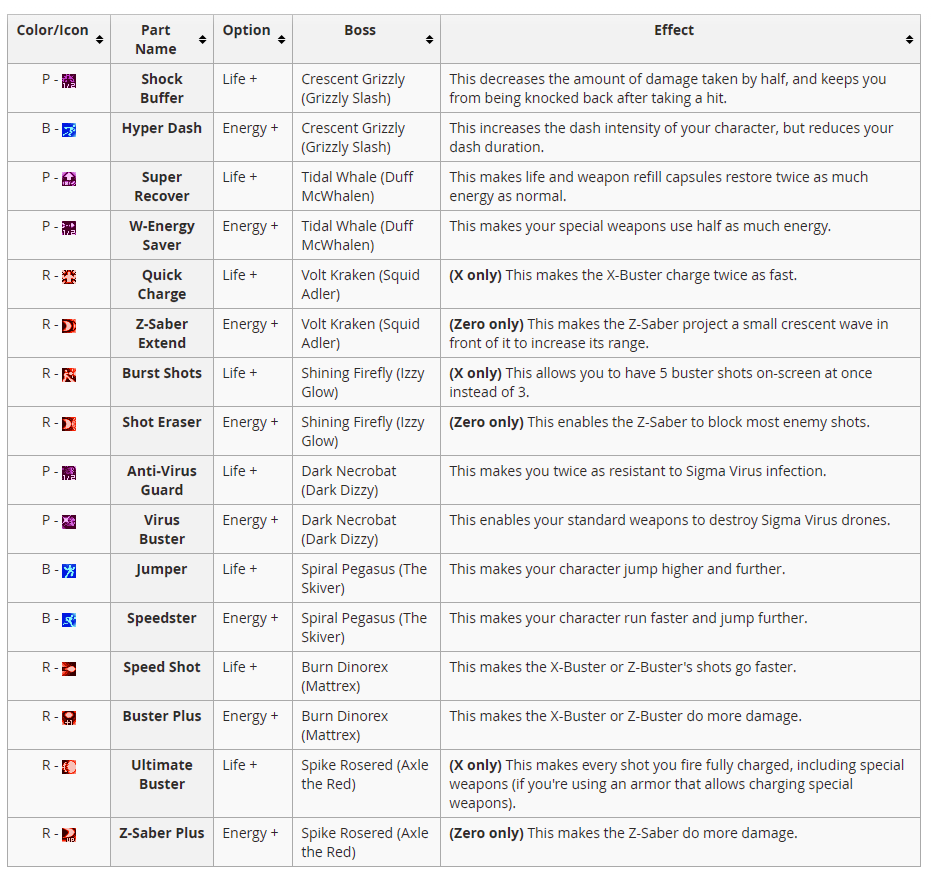932x879 pixels.
Task: Click the Speedster part icon
Action: coord(69,619)
